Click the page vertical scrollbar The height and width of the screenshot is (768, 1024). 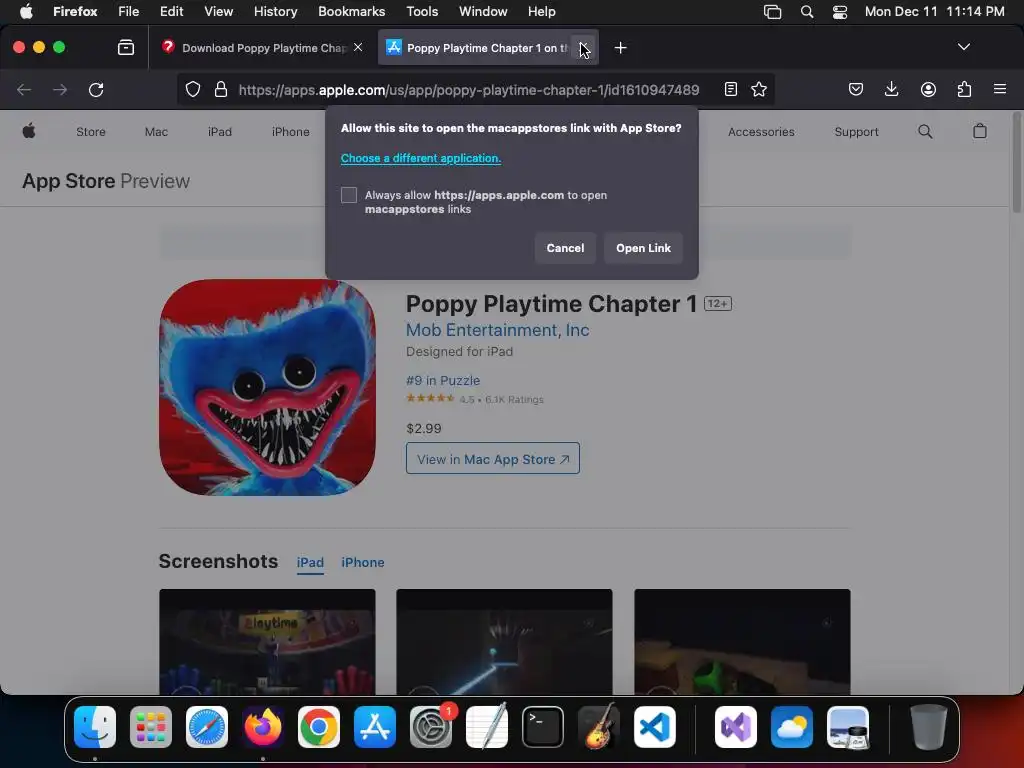1017,162
